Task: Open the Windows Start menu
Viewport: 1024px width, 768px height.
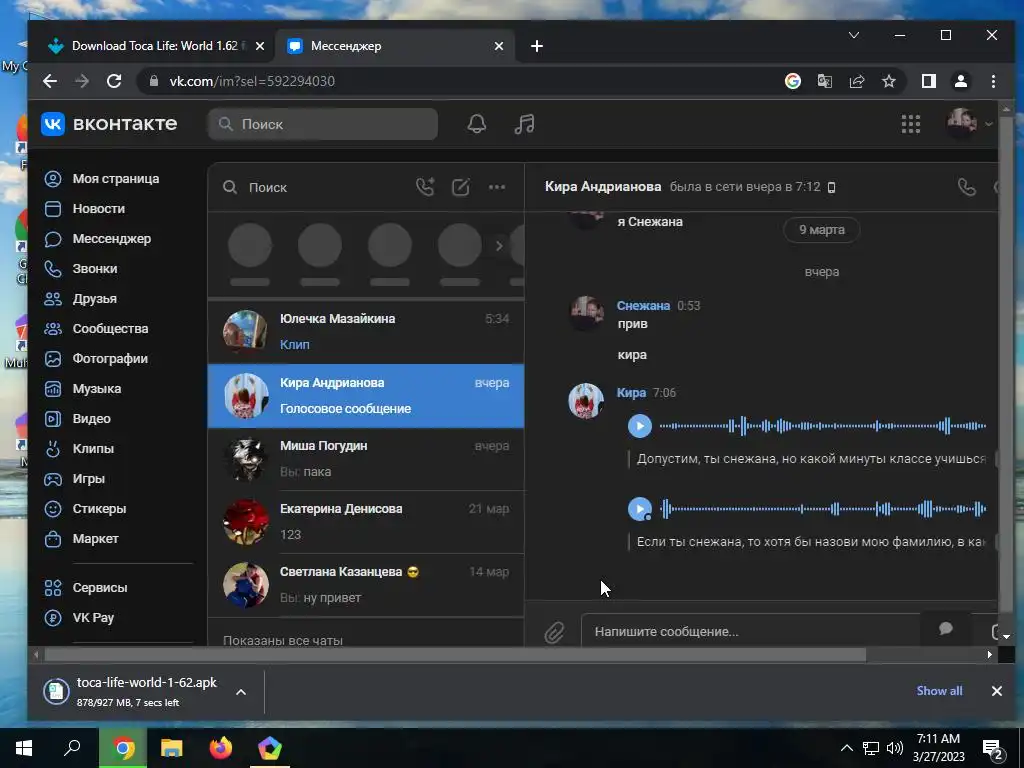Action: (x=24, y=748)
